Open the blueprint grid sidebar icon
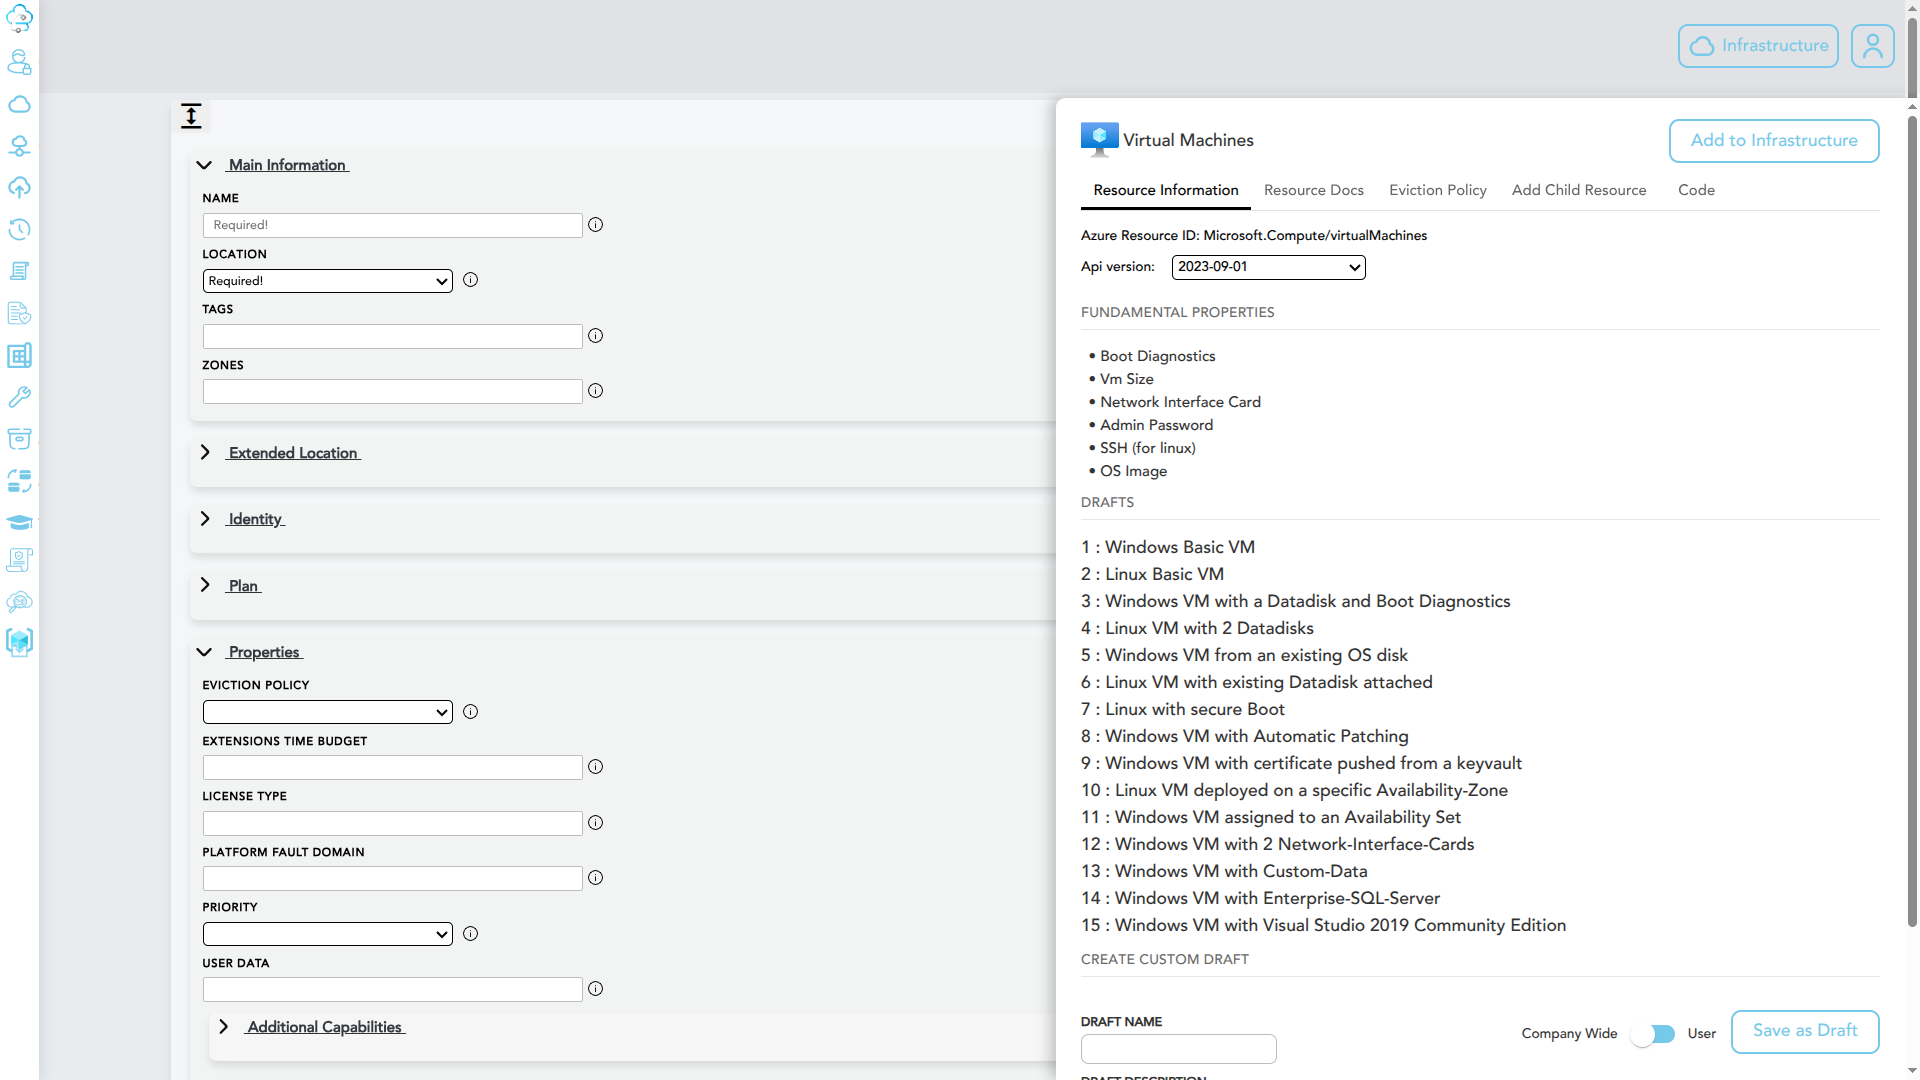1920x1080 pixels. point(19,355)
